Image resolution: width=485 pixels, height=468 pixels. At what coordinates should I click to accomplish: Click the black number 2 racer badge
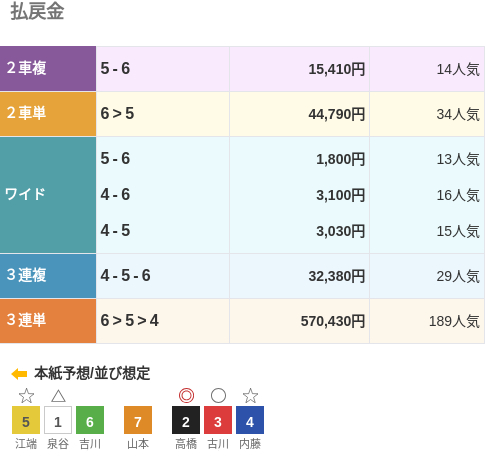point(186,420)
